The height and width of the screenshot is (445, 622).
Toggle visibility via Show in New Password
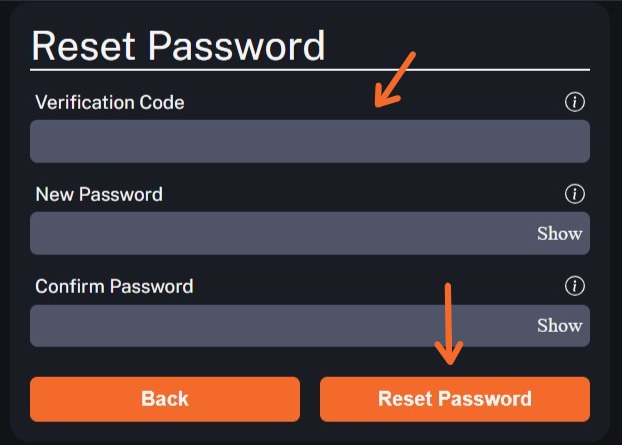point(560,233)
